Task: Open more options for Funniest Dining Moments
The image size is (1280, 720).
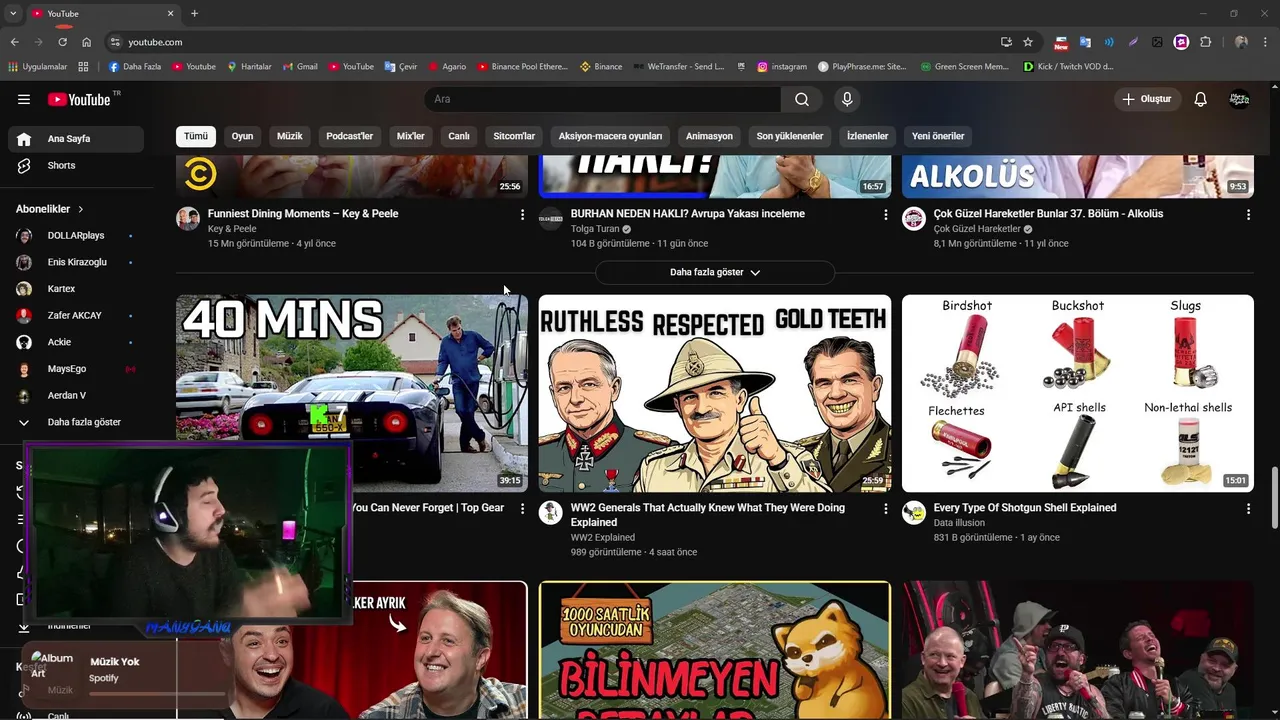Action: 522,214
